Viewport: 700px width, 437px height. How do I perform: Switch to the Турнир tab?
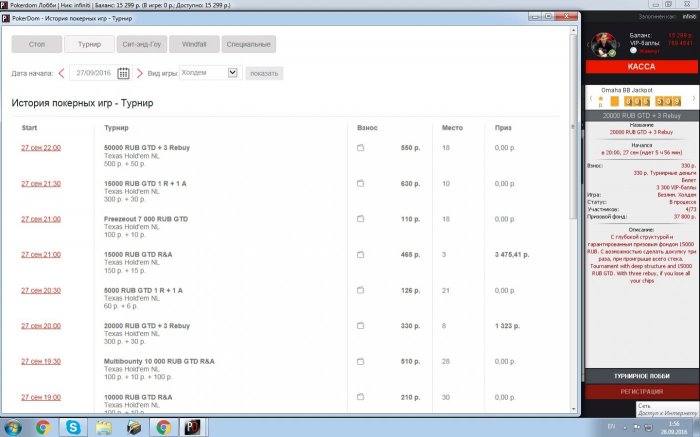point(89,44)
